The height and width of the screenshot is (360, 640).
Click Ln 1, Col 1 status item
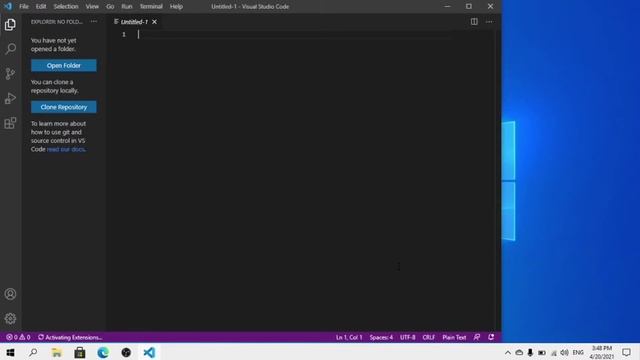pos(349,337)
